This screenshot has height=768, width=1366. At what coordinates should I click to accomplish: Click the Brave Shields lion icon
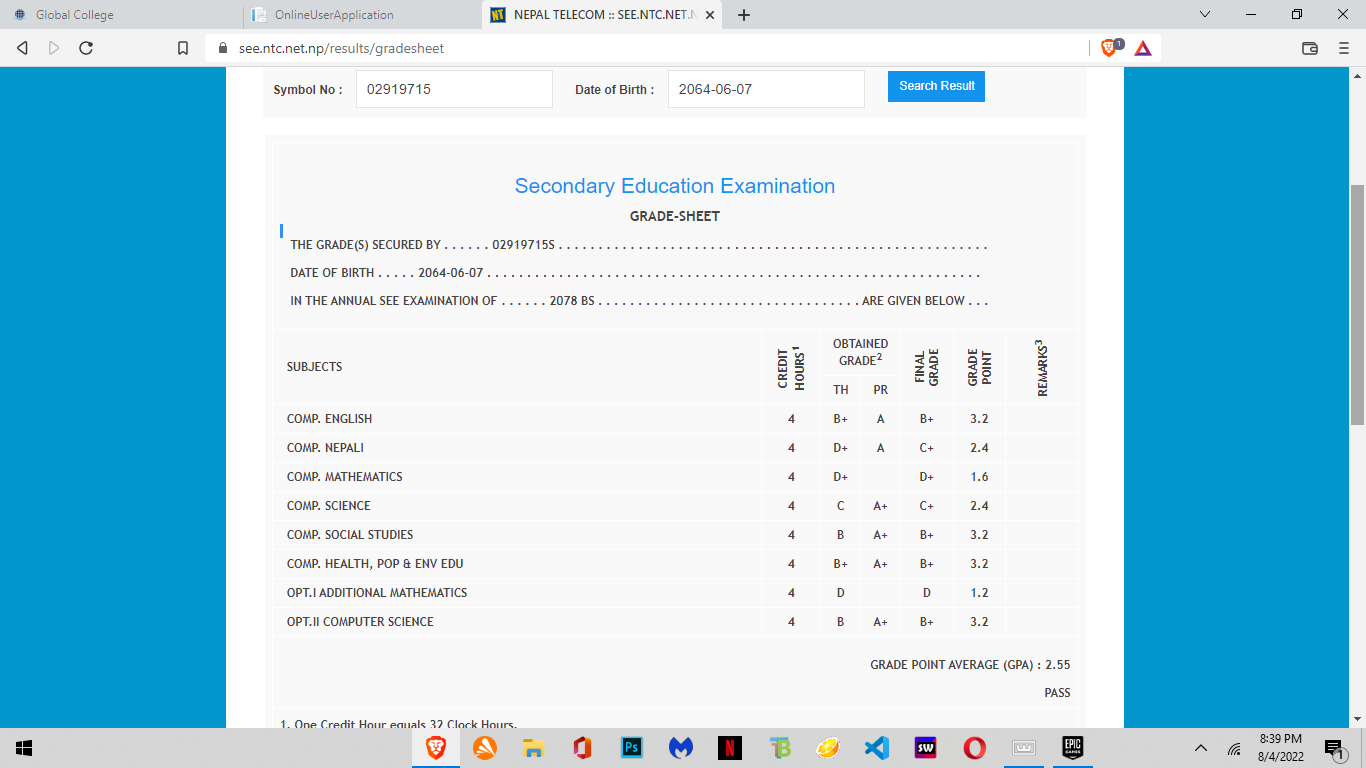tap(1109, 48)
